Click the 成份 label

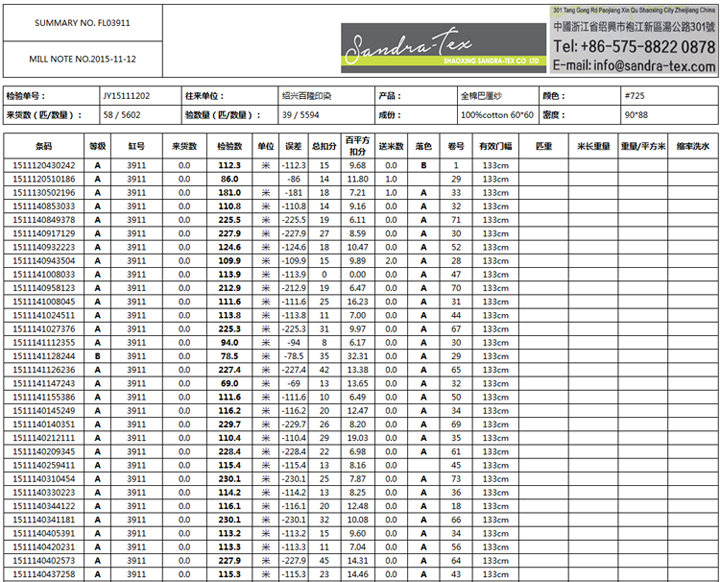390,115
